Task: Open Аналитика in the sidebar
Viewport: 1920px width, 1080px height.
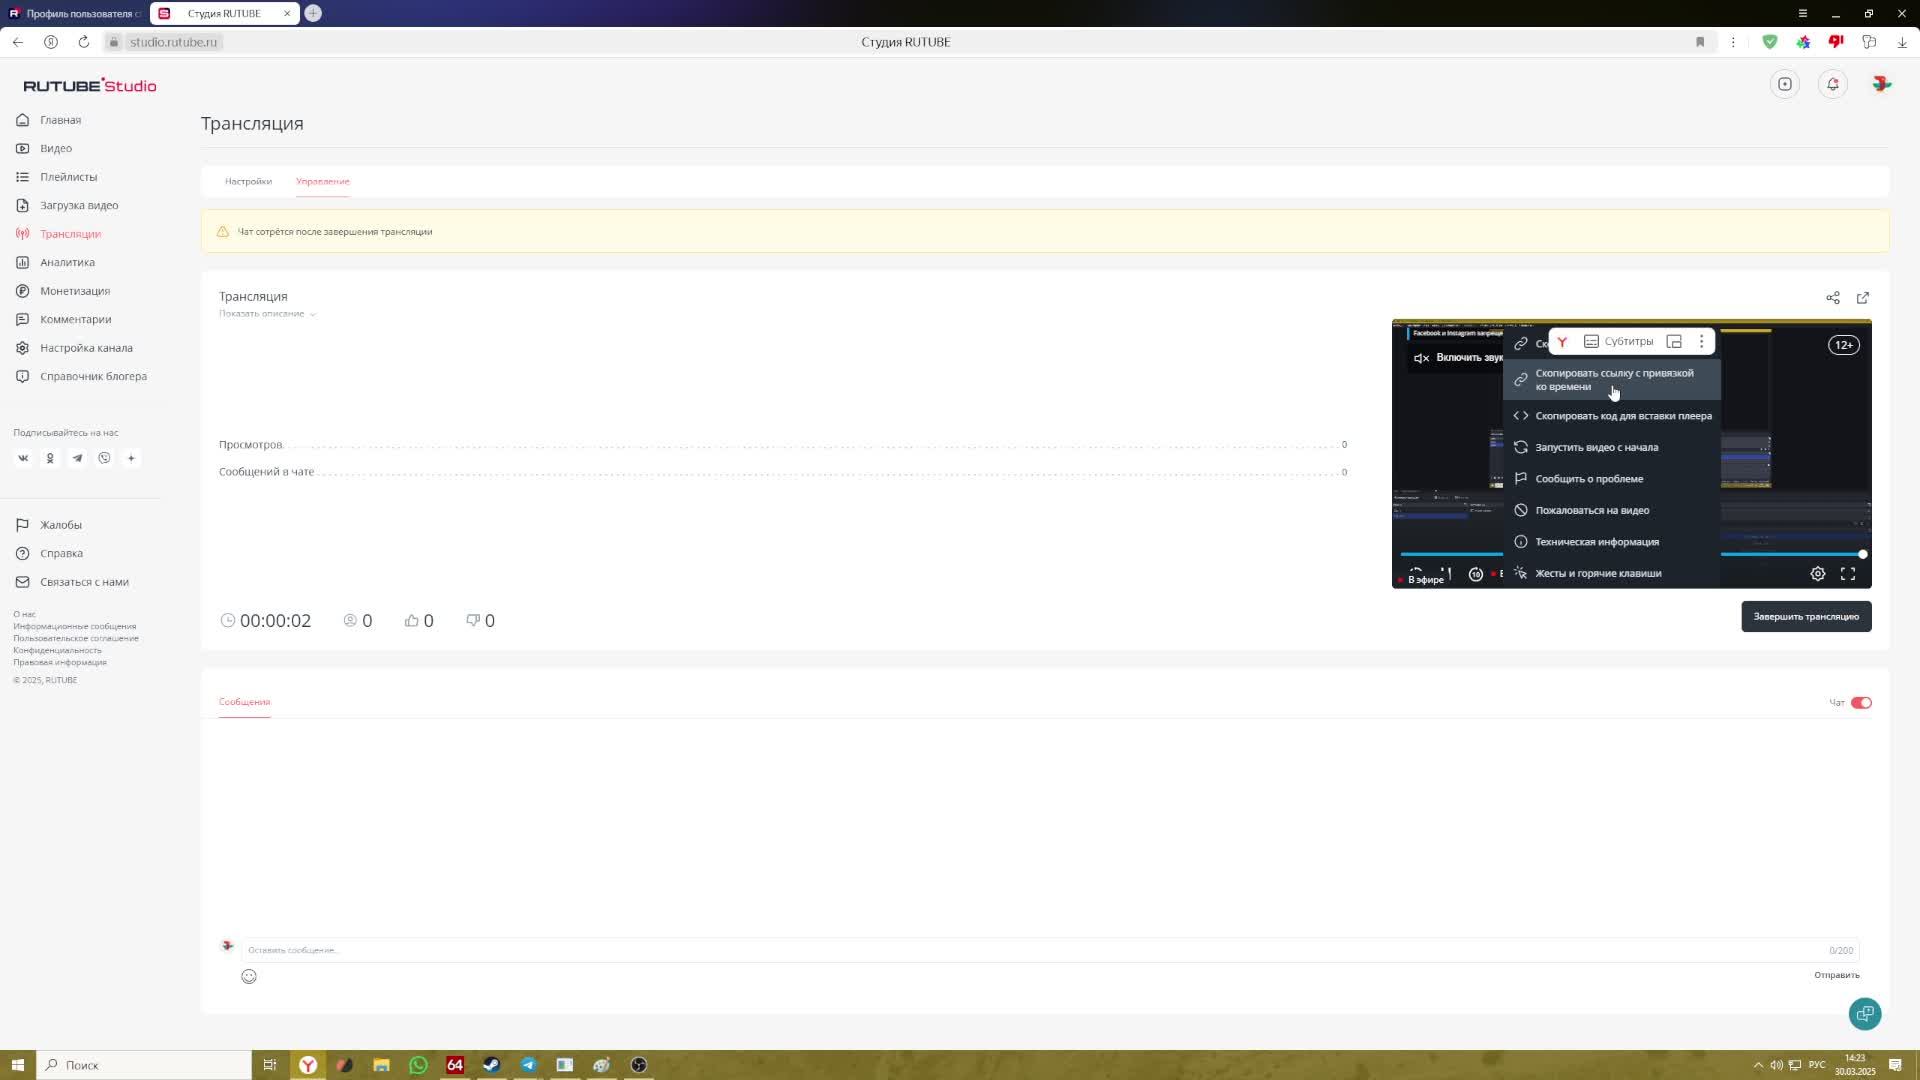Action: (x=67, y=262)
